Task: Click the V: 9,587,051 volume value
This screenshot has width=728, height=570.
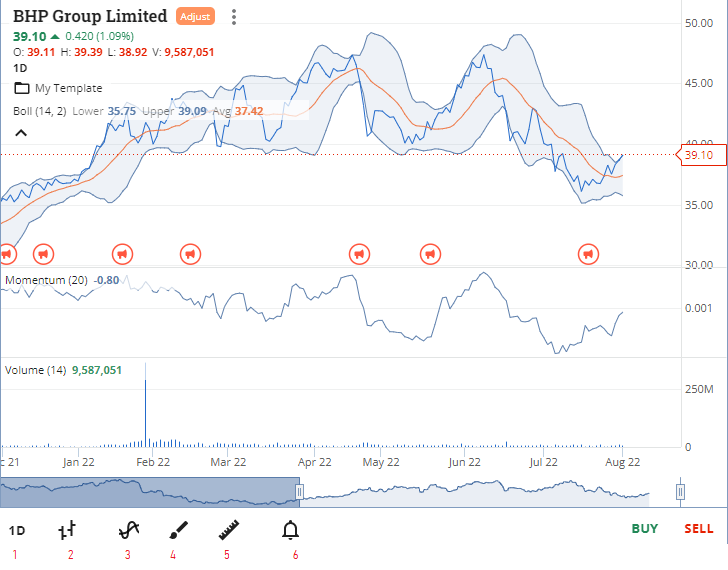Action: tap(183, 52)
